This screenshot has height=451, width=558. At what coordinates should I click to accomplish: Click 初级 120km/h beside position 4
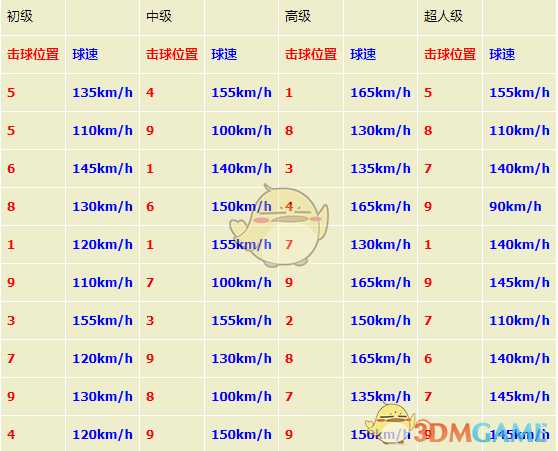(x=102, y=434)
